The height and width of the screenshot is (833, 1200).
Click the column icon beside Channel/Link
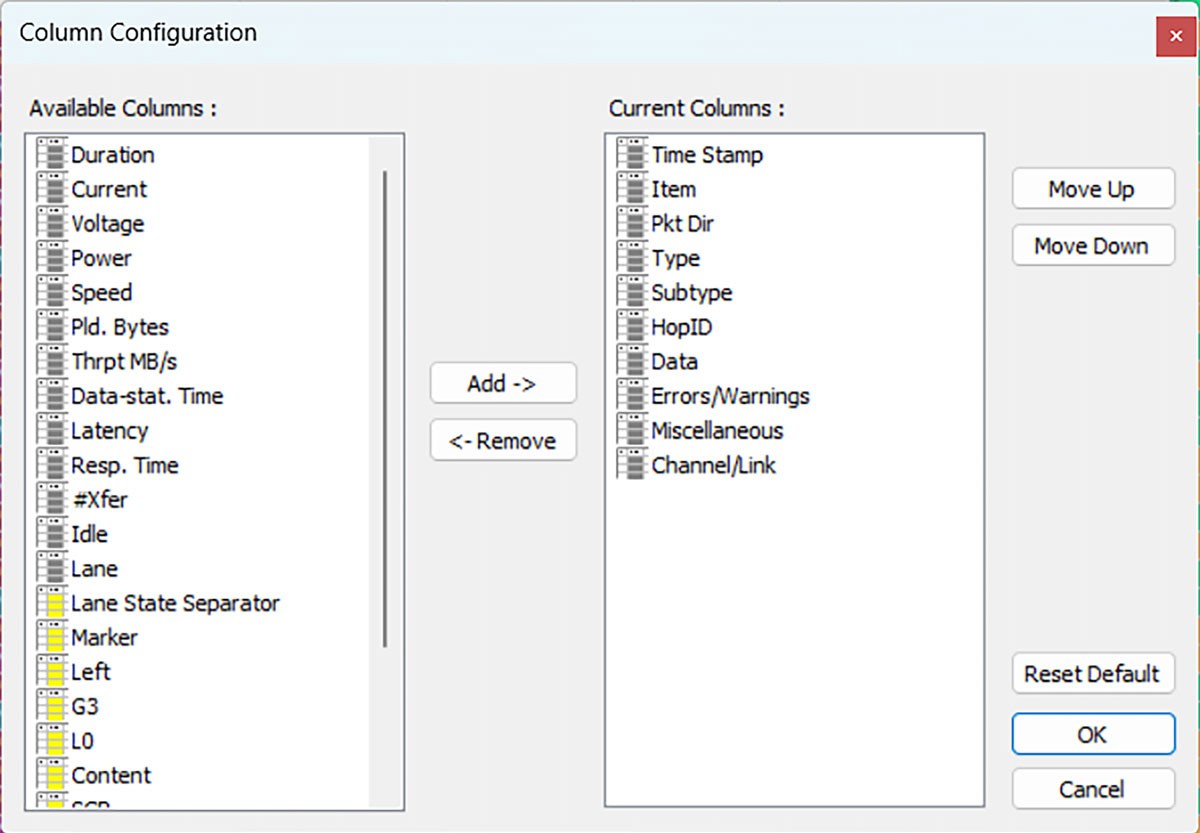tap(632, 465)
